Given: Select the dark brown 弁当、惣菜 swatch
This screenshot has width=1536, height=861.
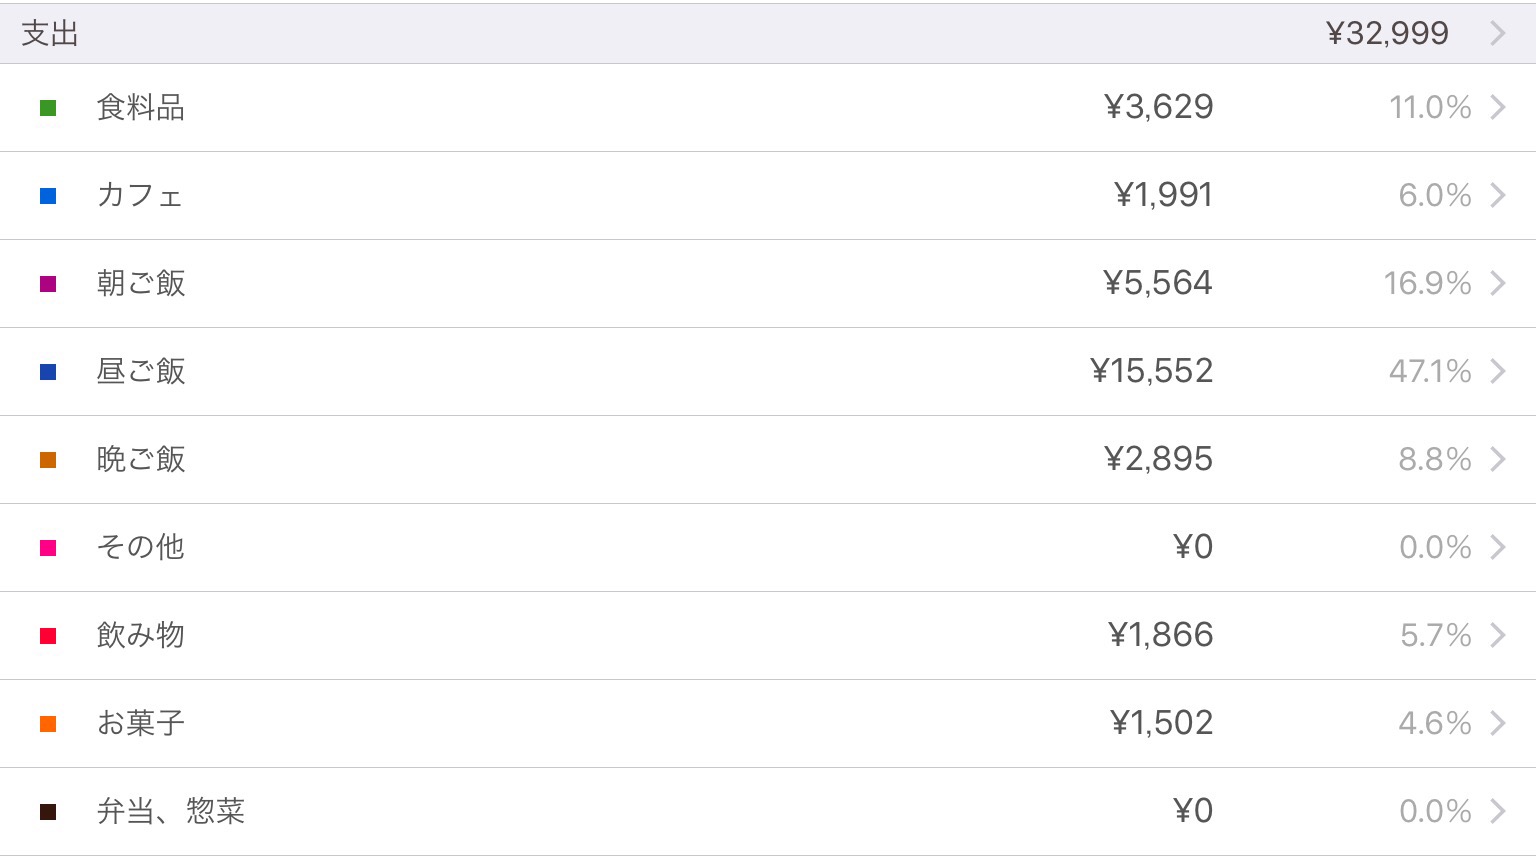Looking at the screenshot, I should [48, 812].
